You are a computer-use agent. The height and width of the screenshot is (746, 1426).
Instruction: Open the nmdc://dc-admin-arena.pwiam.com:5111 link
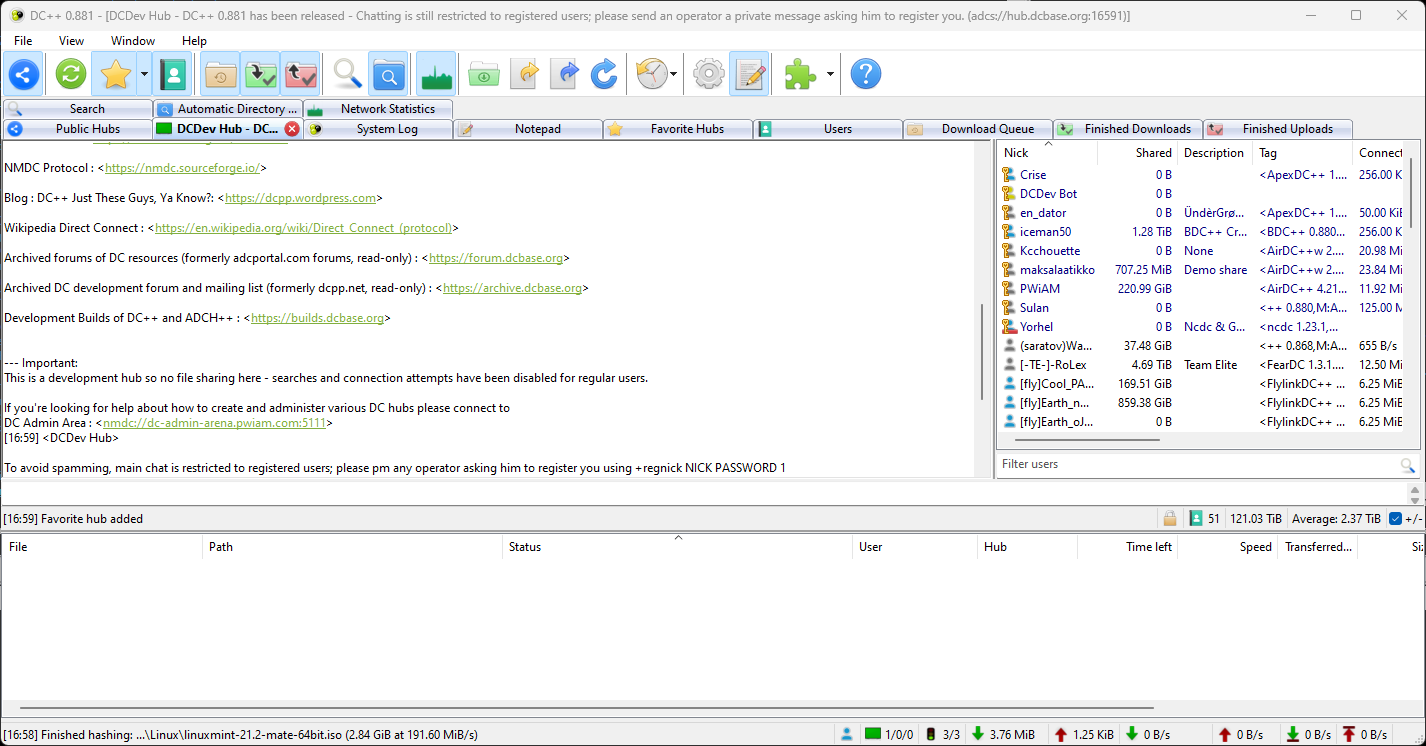[214, 423]
